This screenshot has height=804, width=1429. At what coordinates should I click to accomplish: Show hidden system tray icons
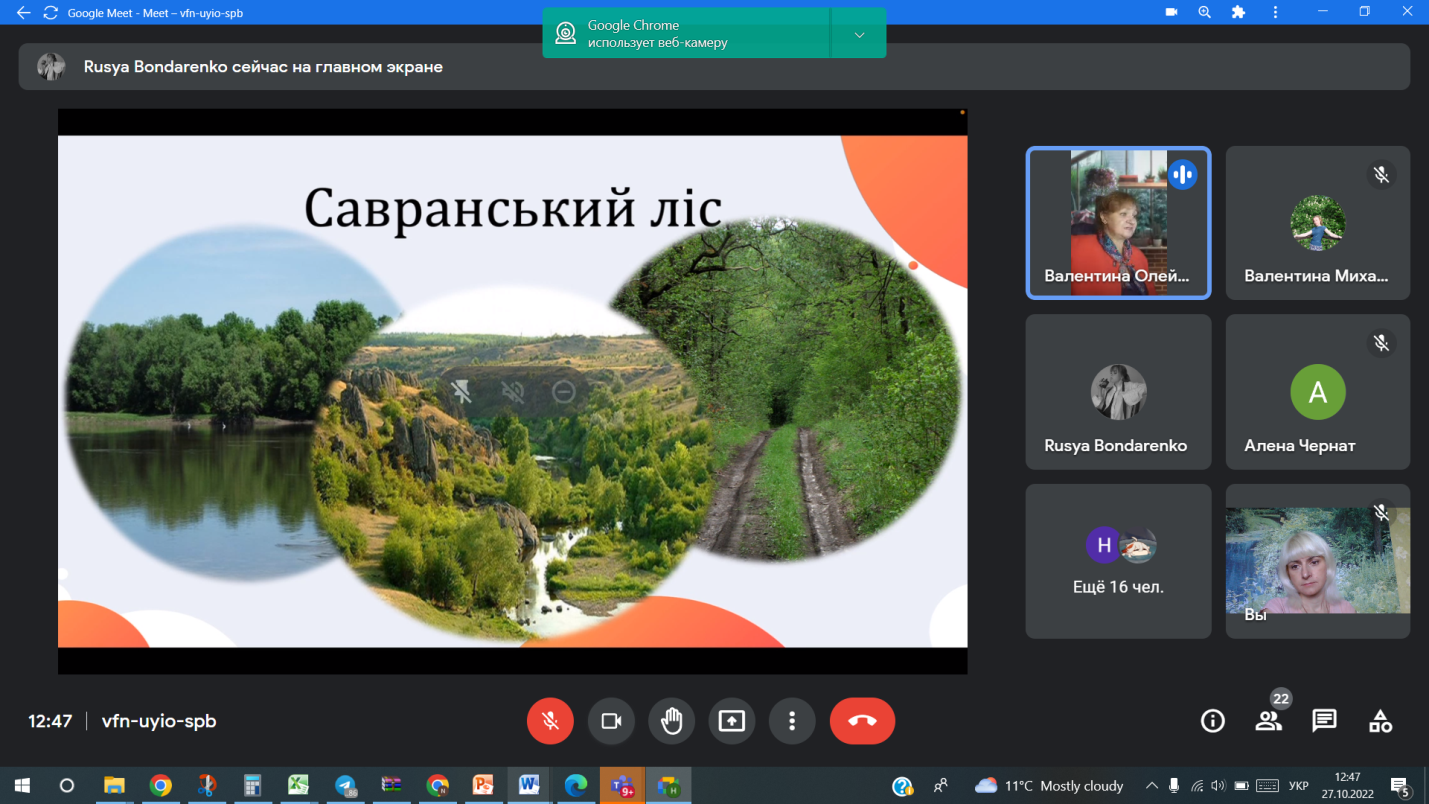[x=1151, y=786]
